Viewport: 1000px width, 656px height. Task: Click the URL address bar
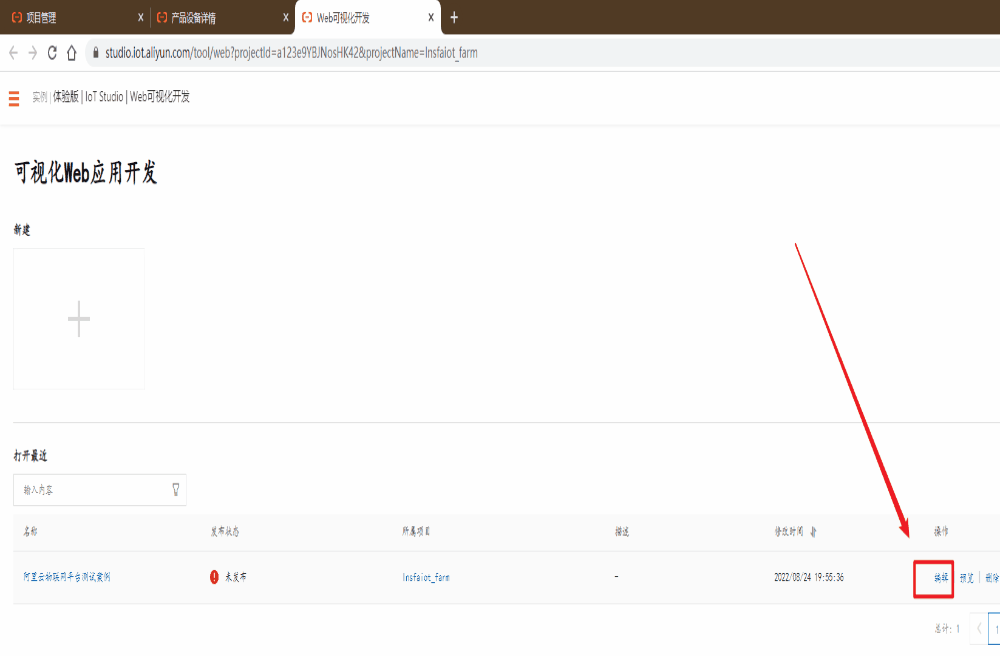[x=542, y=53]
